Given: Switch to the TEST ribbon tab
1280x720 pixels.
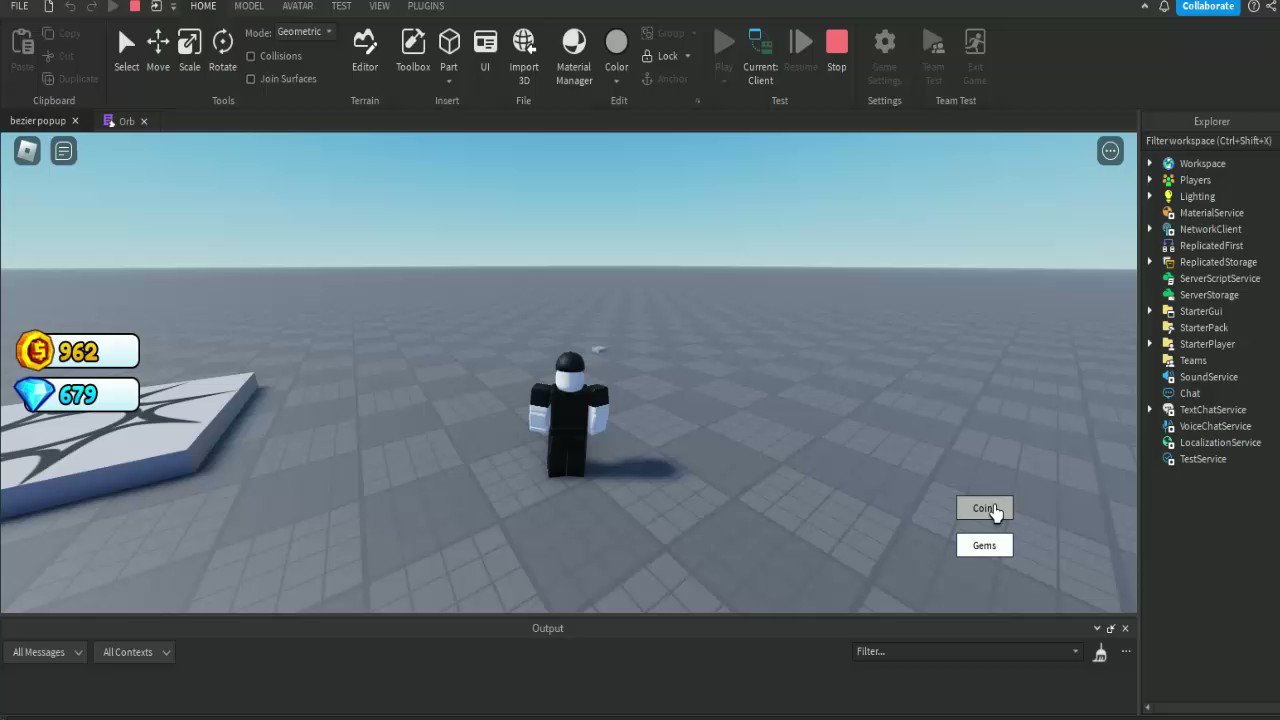Looking at the screenshot, I should pos(341,6).
